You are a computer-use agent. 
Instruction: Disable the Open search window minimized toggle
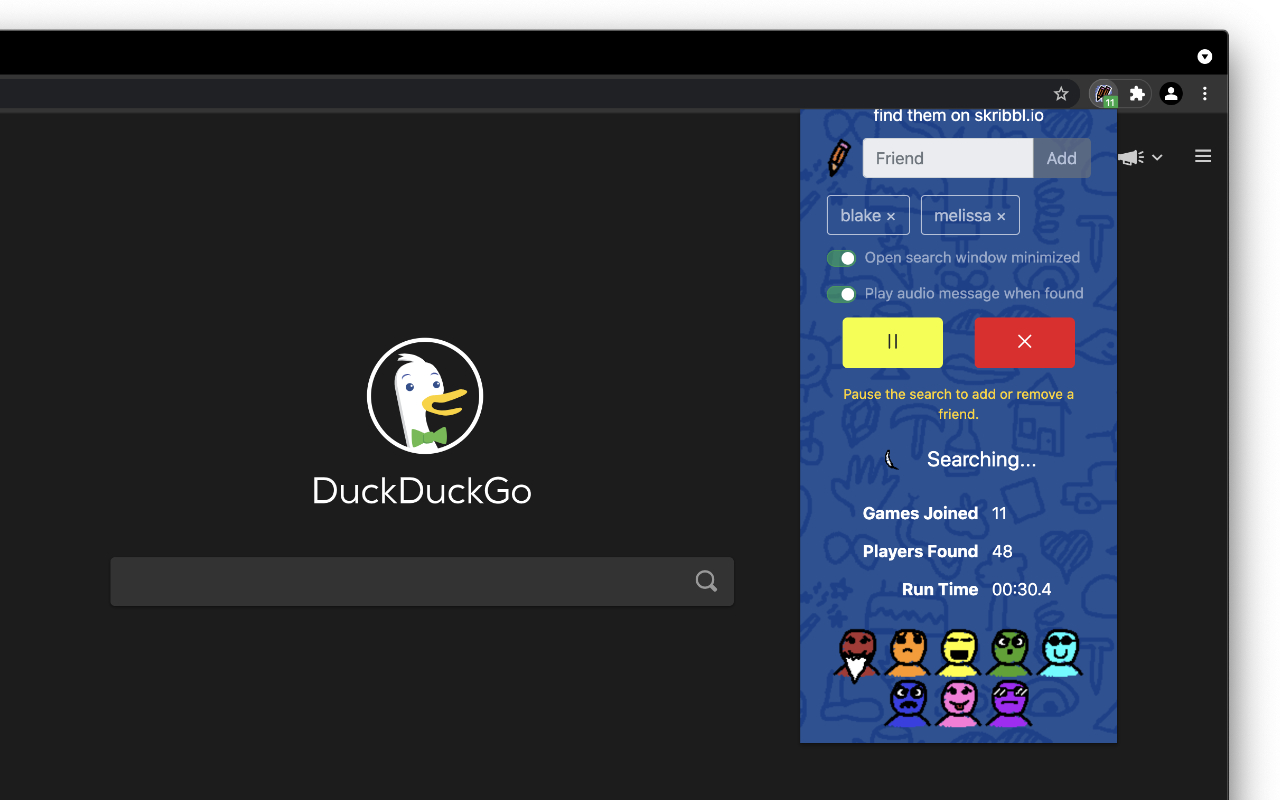[841, 257]
